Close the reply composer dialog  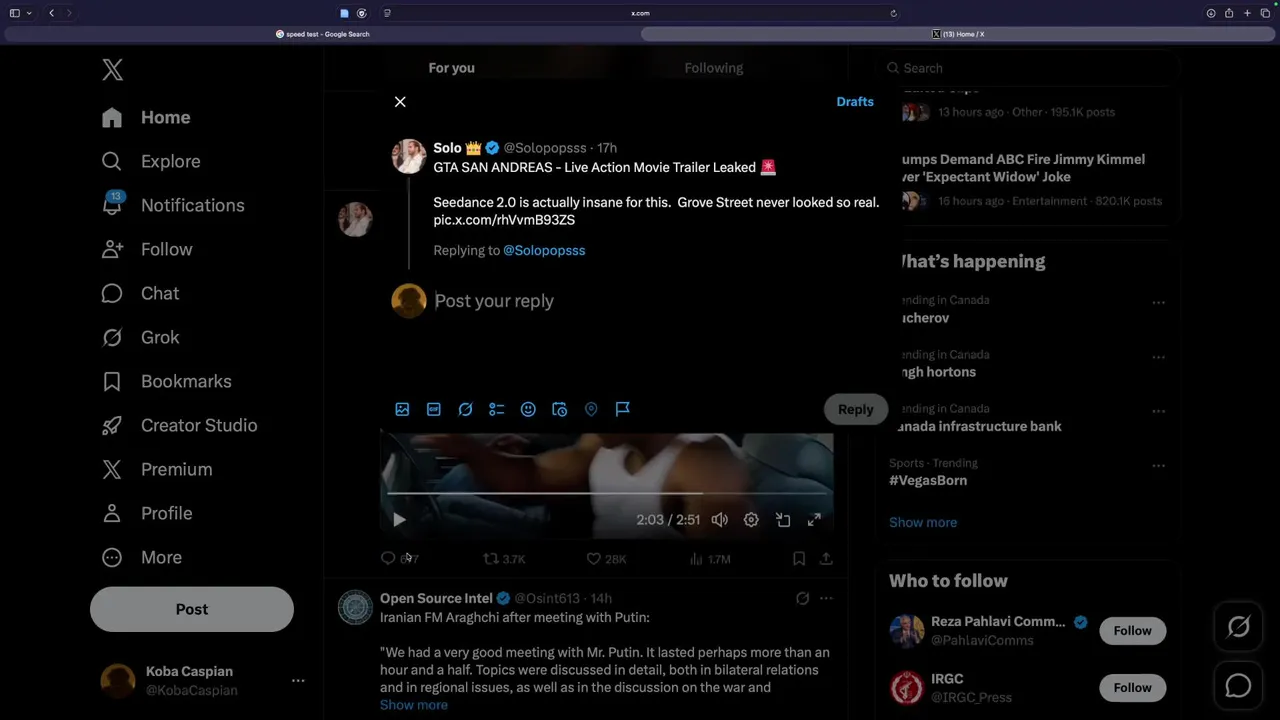pyautogui.click(x=400, y=102)
